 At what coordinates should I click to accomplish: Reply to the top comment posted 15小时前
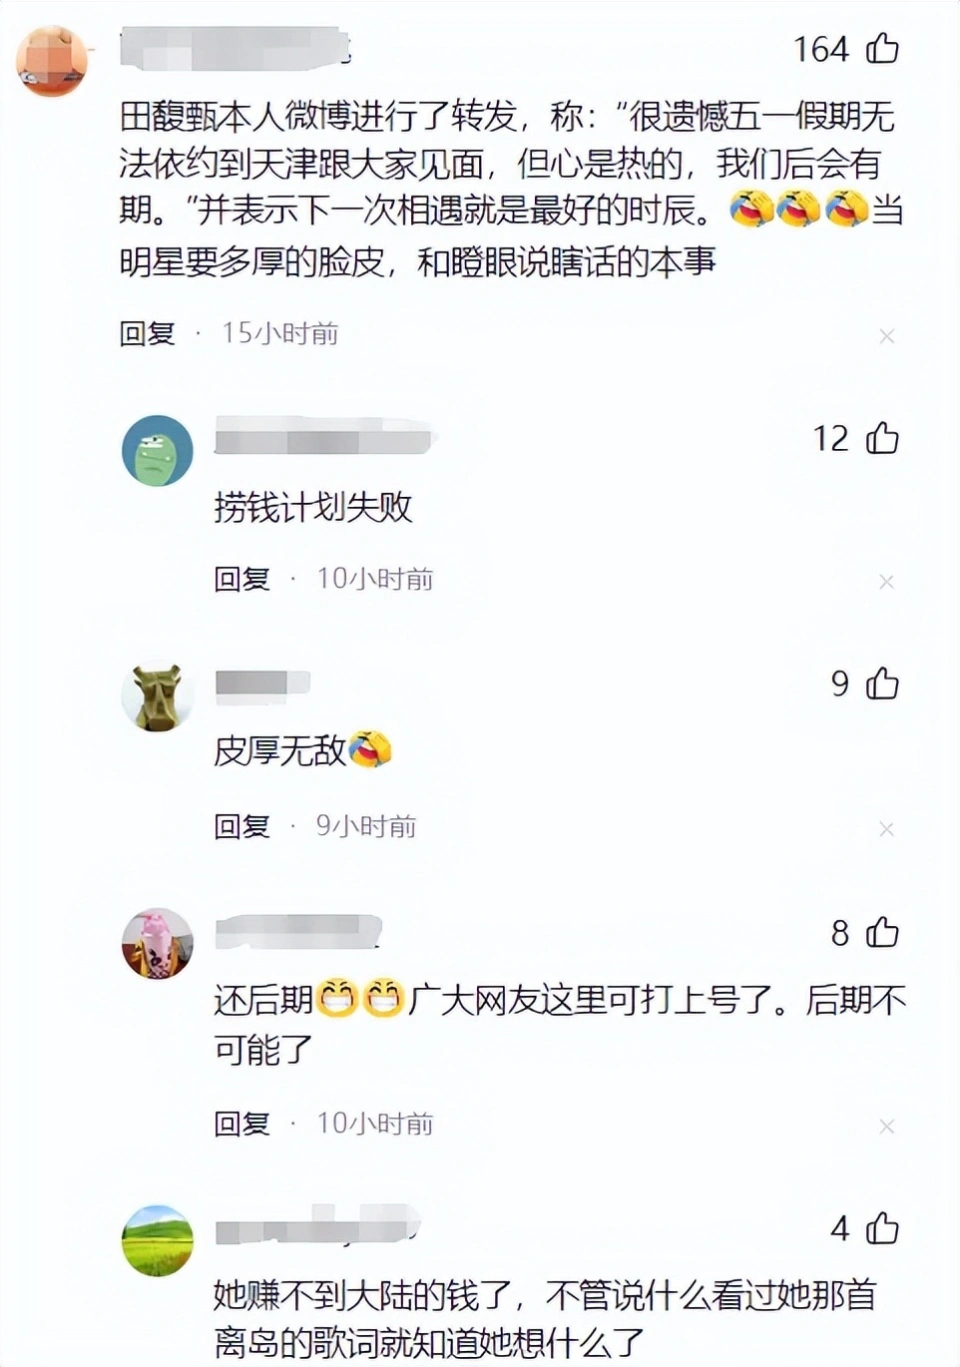click(x=147, y=333)
